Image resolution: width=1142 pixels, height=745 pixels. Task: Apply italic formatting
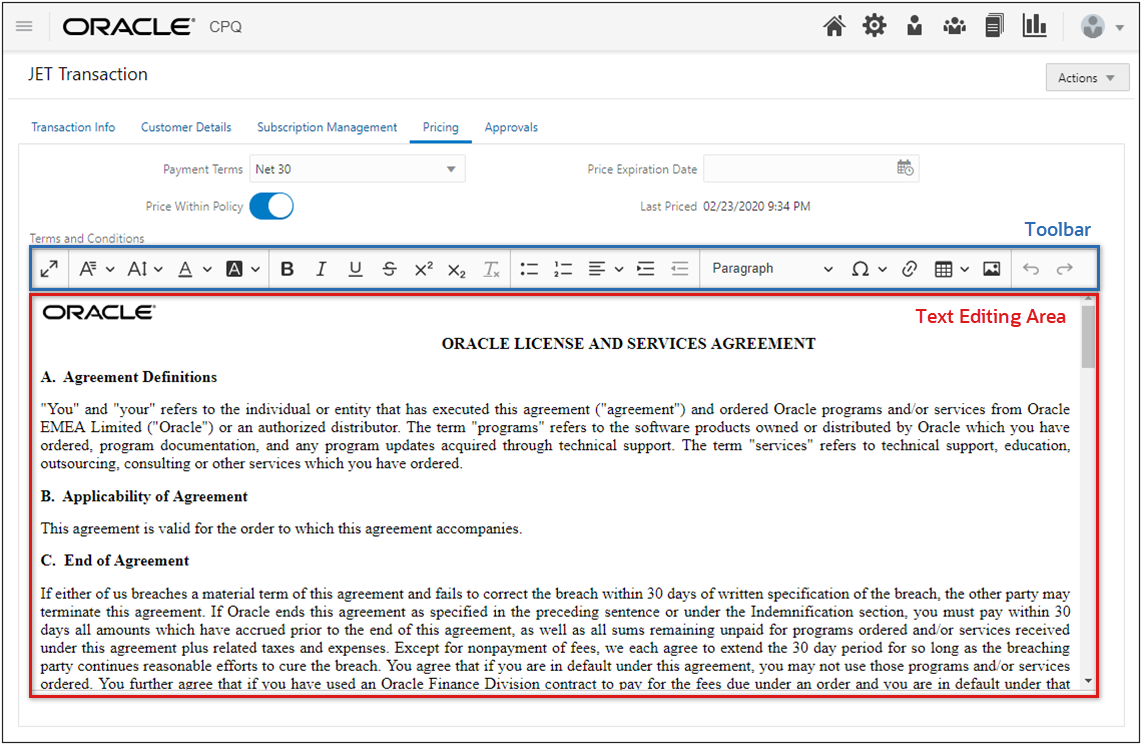(x=321, y=268)
